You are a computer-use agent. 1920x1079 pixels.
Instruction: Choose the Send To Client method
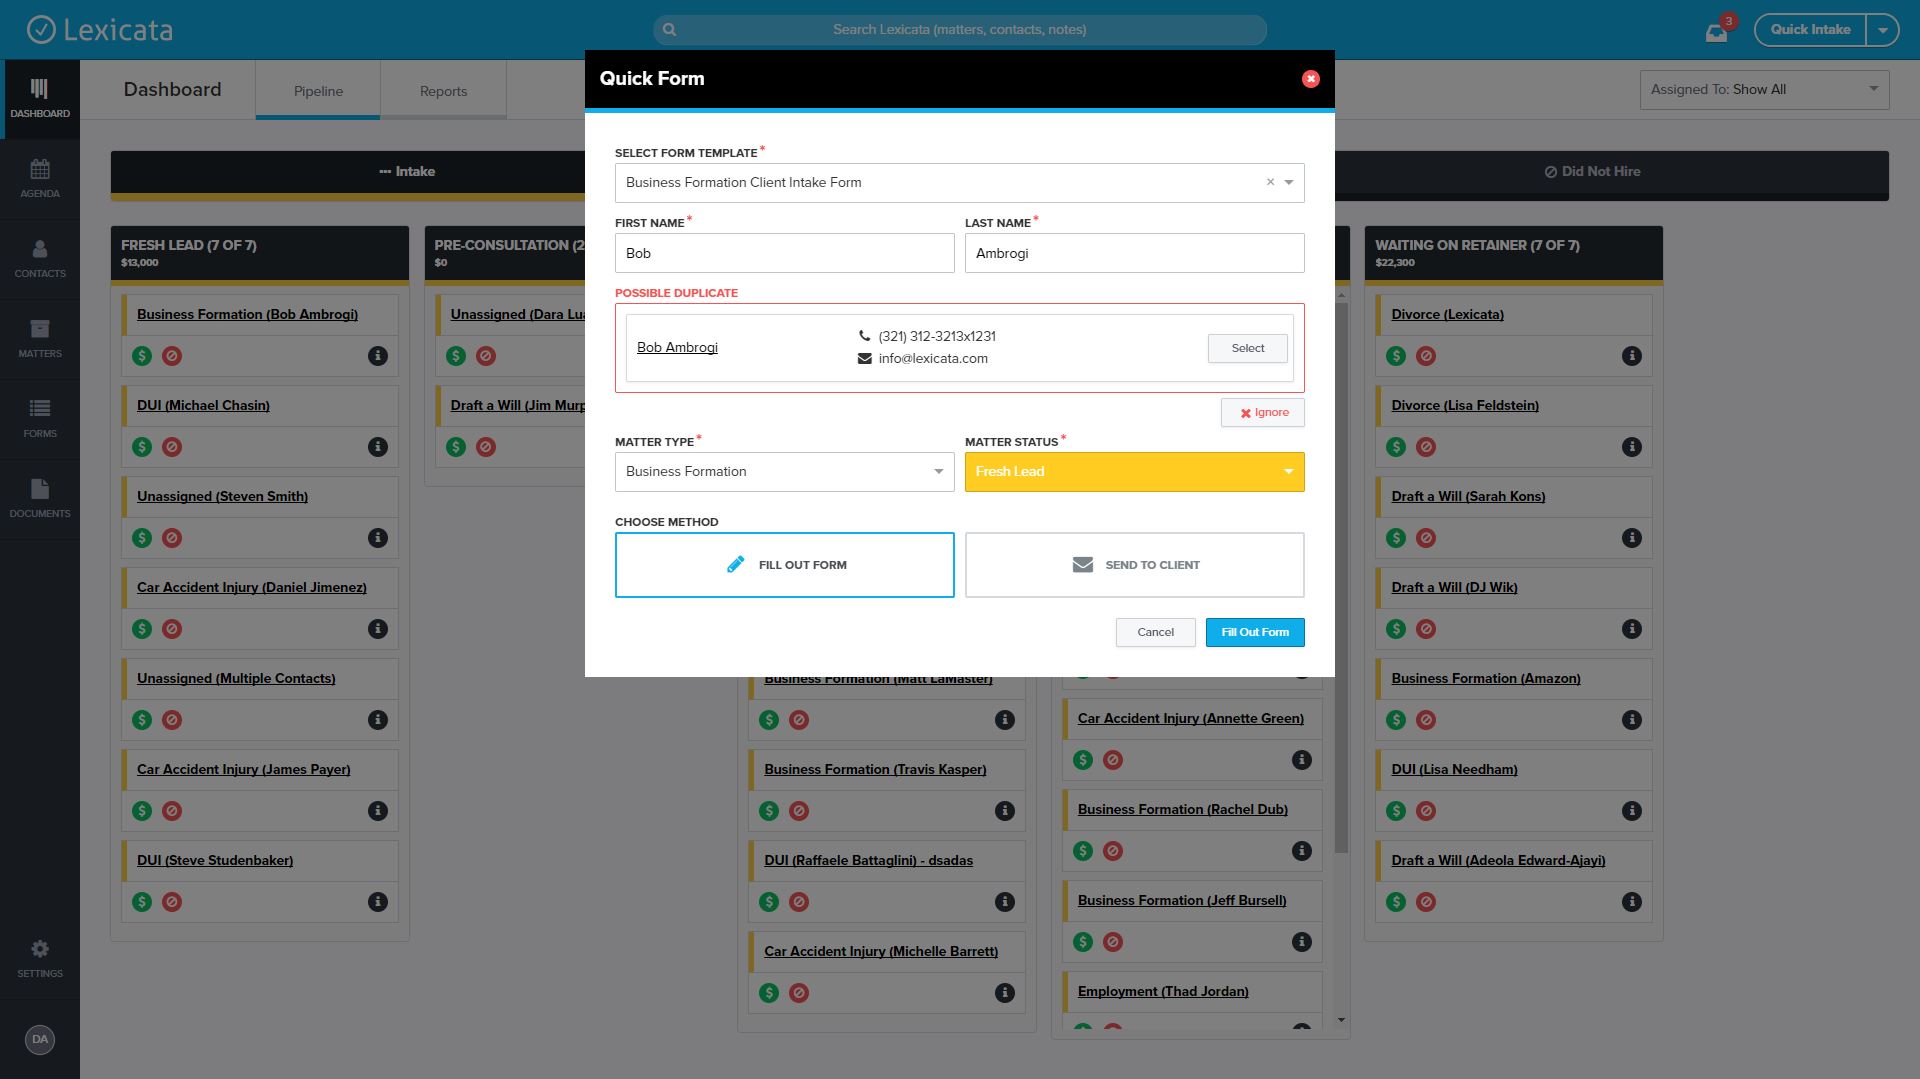pyautogui.click(x=1134, y=565)
